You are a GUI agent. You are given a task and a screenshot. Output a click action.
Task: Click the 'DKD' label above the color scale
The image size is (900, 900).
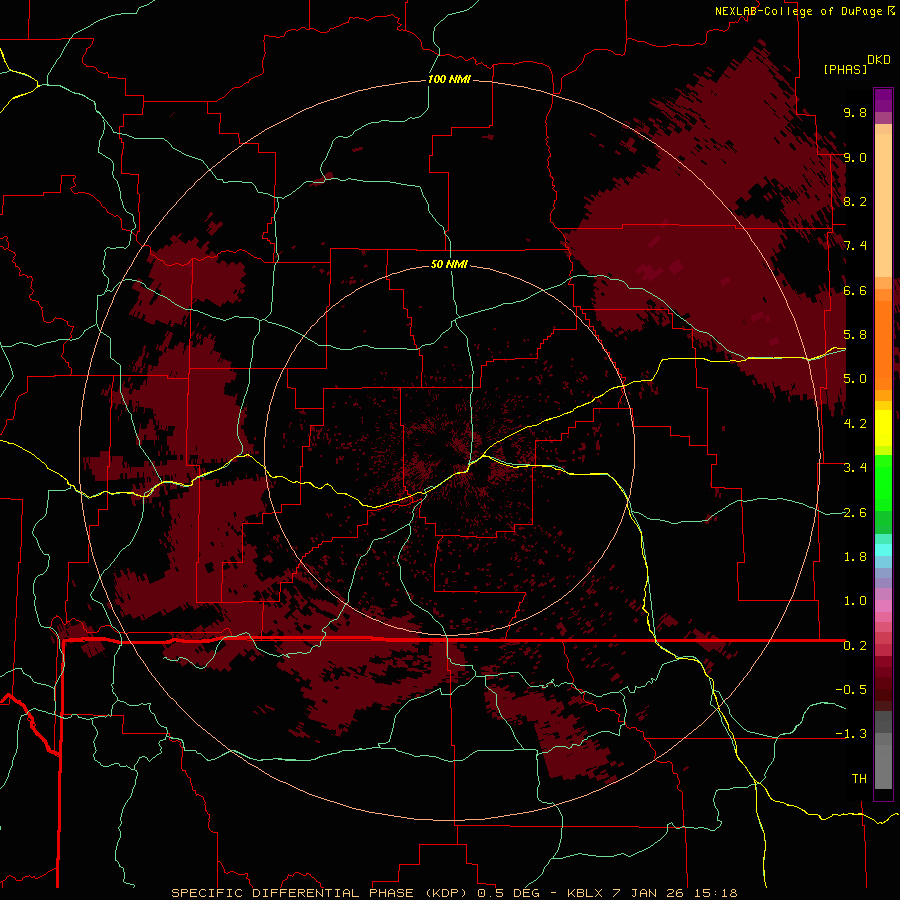tap(879, 60)
